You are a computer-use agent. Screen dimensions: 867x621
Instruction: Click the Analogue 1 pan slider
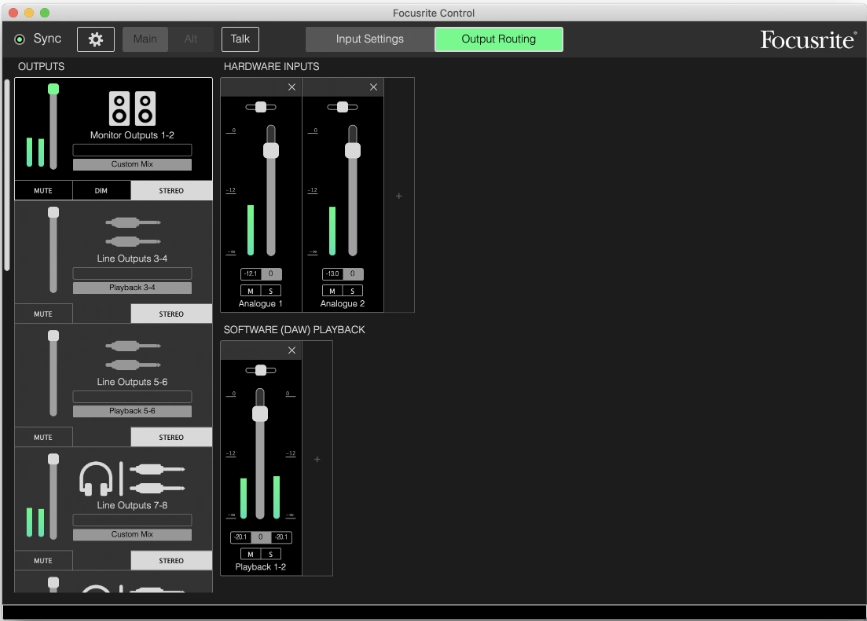(260, 107)
